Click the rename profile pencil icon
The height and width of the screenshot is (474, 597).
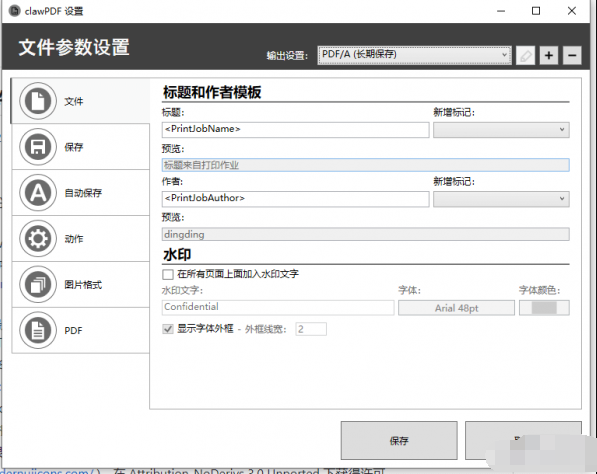click(x=525, y=56)
